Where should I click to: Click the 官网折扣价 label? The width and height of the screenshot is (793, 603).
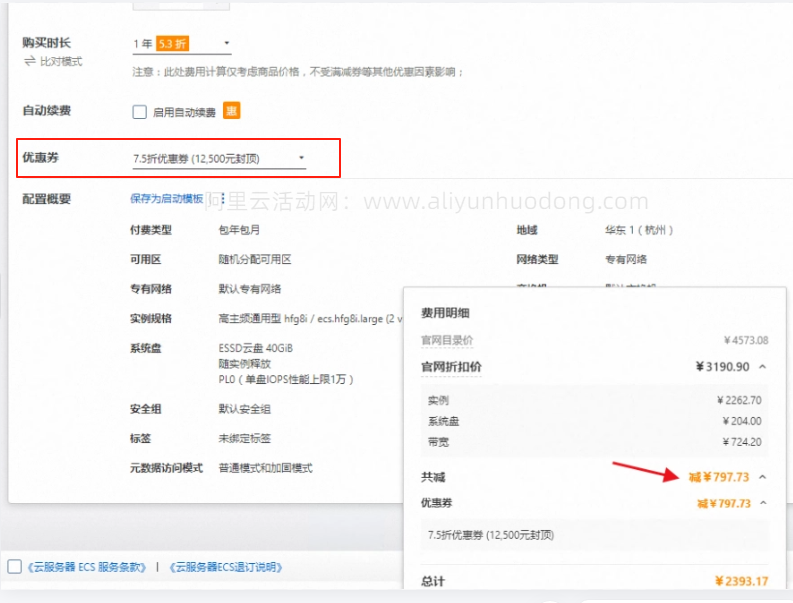[x=451, y=367]
